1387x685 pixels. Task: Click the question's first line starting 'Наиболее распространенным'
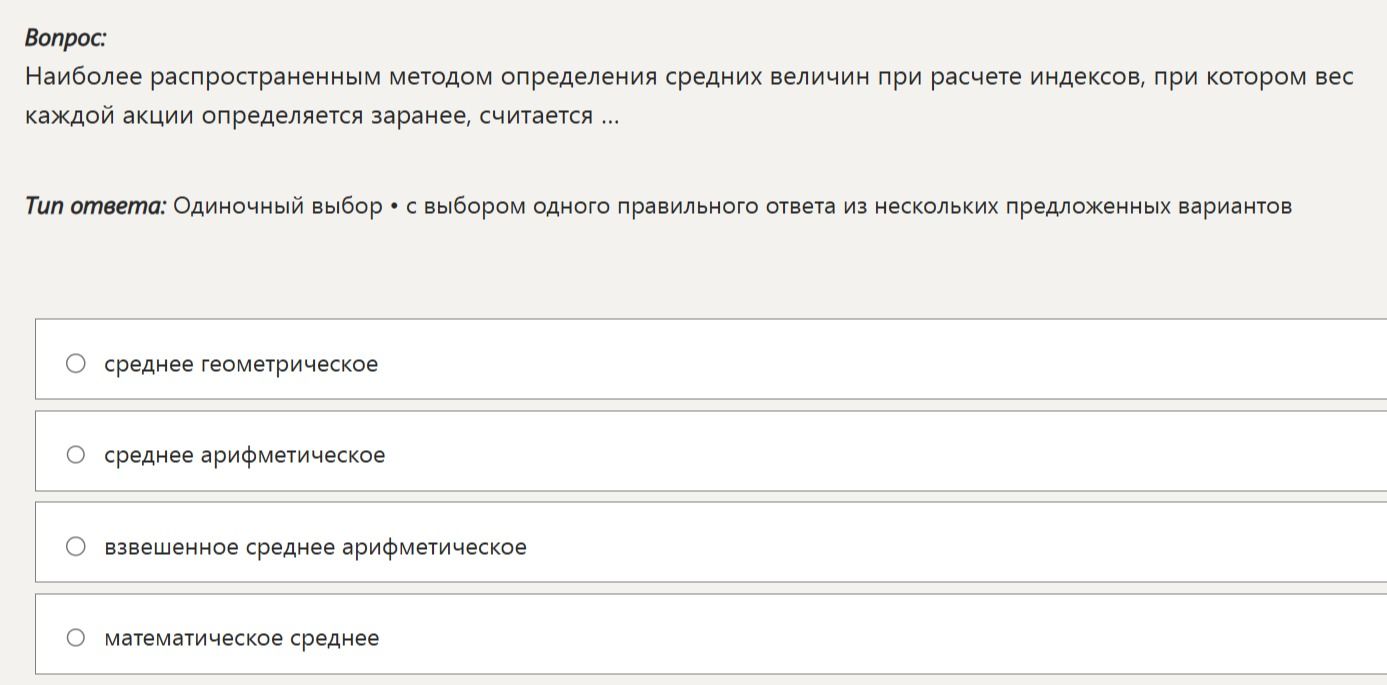[689, 77]
